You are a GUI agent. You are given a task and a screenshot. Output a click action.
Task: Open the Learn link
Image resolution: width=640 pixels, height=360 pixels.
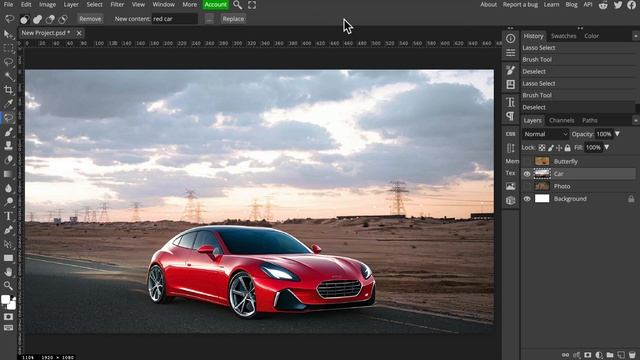click(551, 4)
